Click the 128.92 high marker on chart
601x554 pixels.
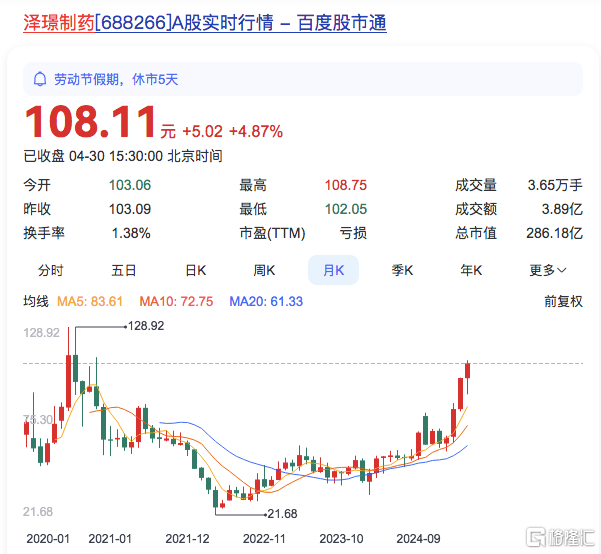[146, 326]
